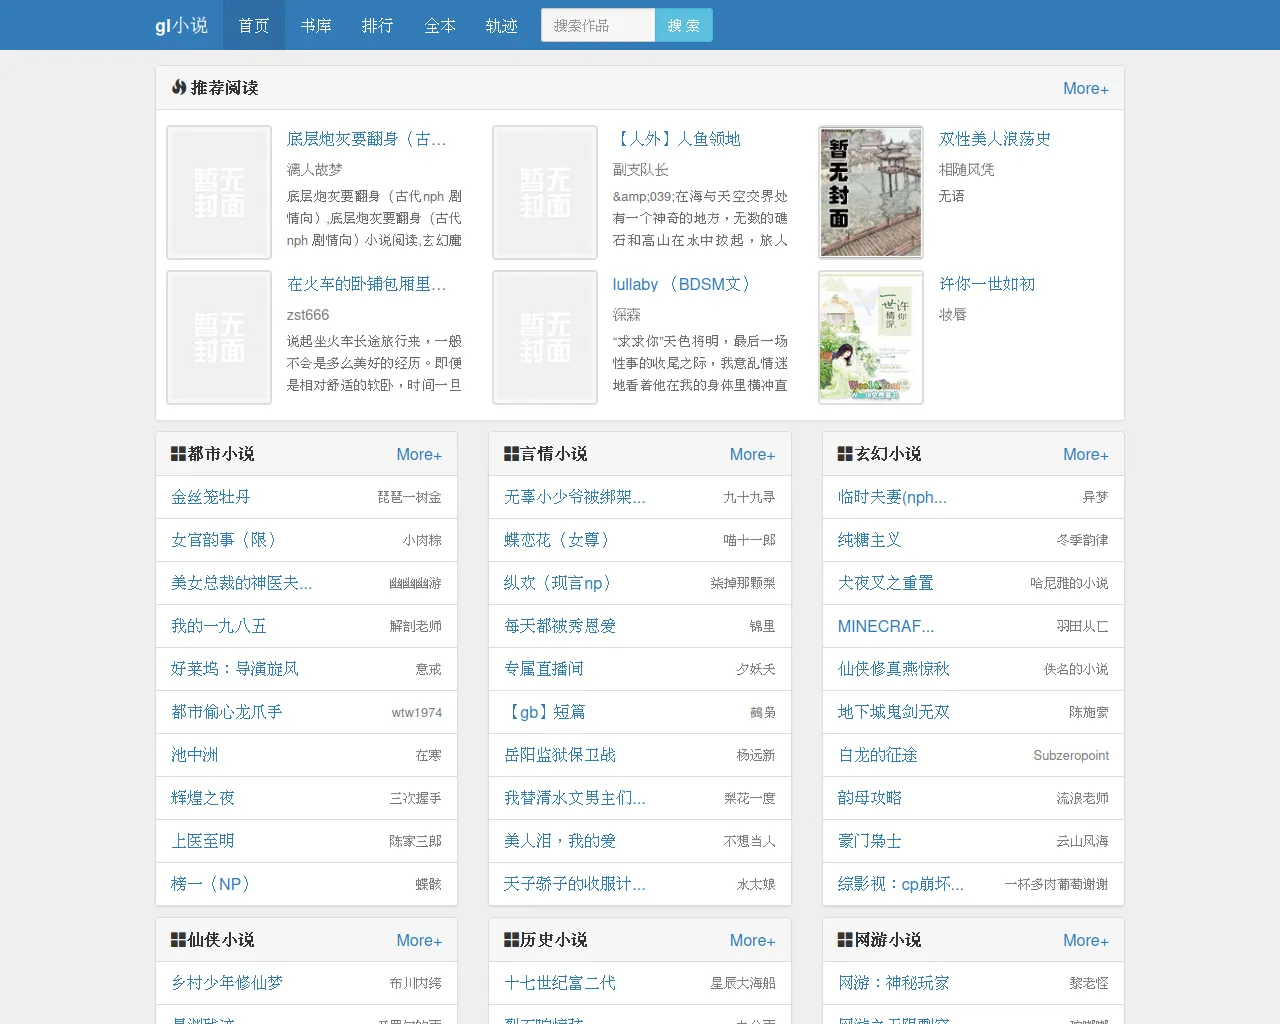Screen dimensions: 1280x1024
Task: Click the gl小说 site logo
Action: (181, 25)
